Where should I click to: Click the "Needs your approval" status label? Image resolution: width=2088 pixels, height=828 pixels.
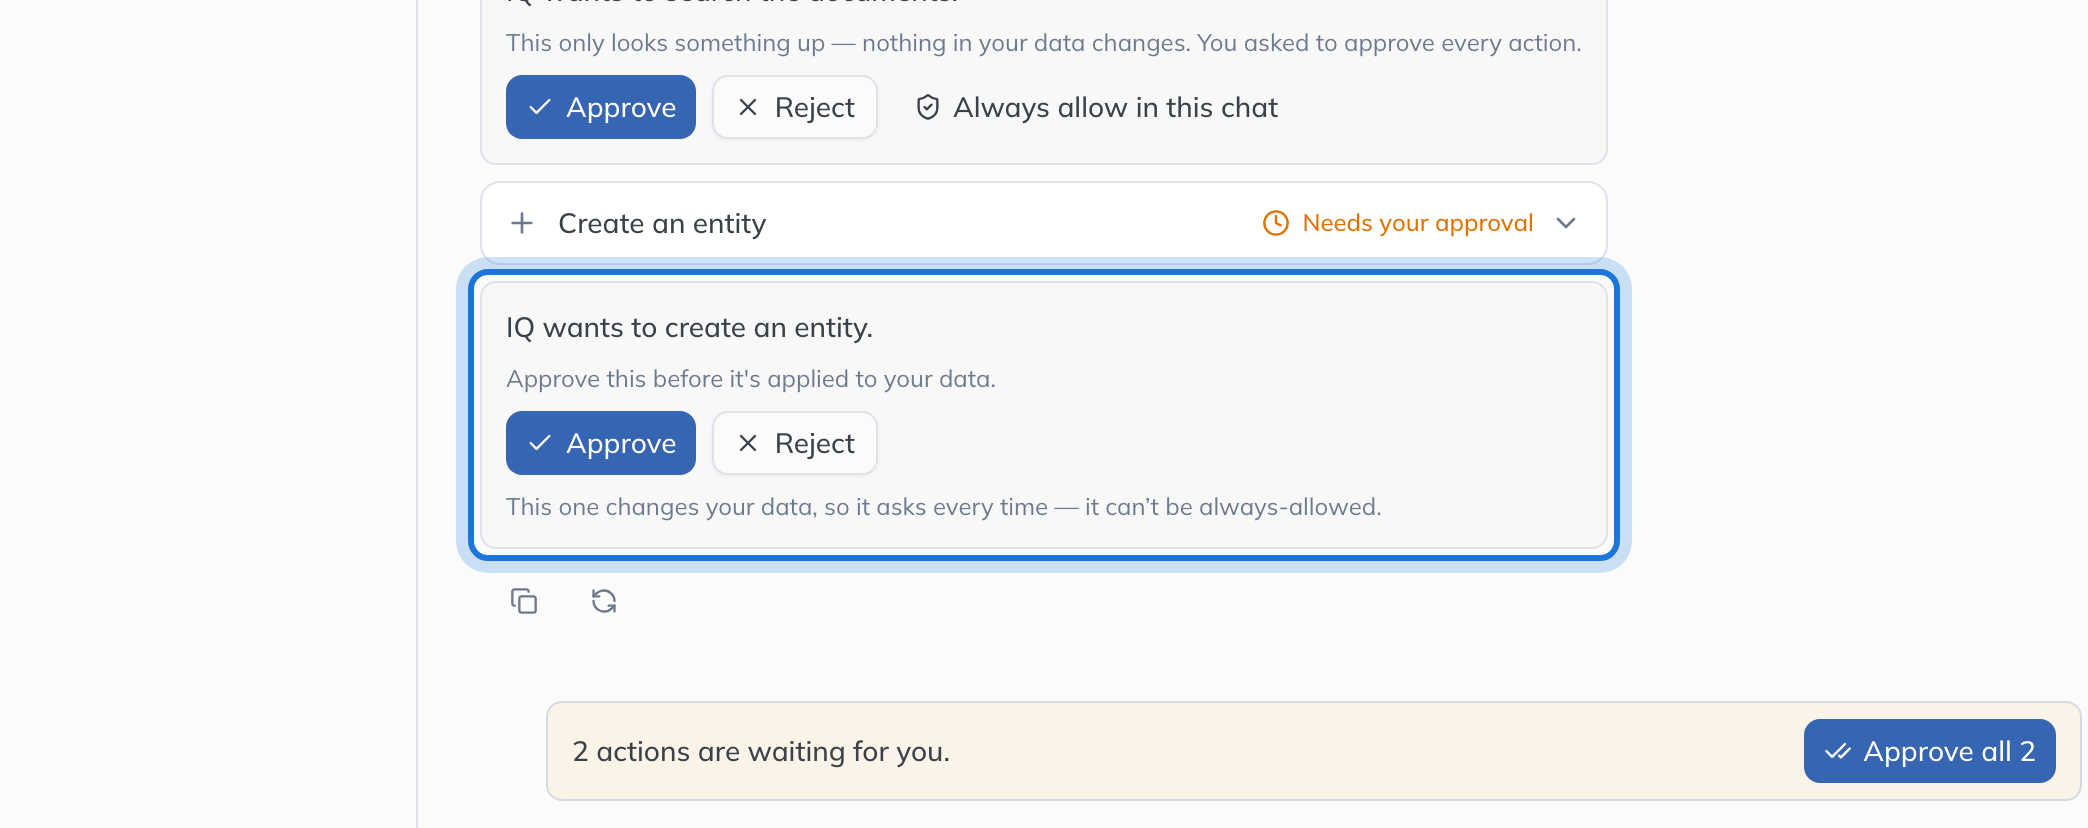[1418, 223]
